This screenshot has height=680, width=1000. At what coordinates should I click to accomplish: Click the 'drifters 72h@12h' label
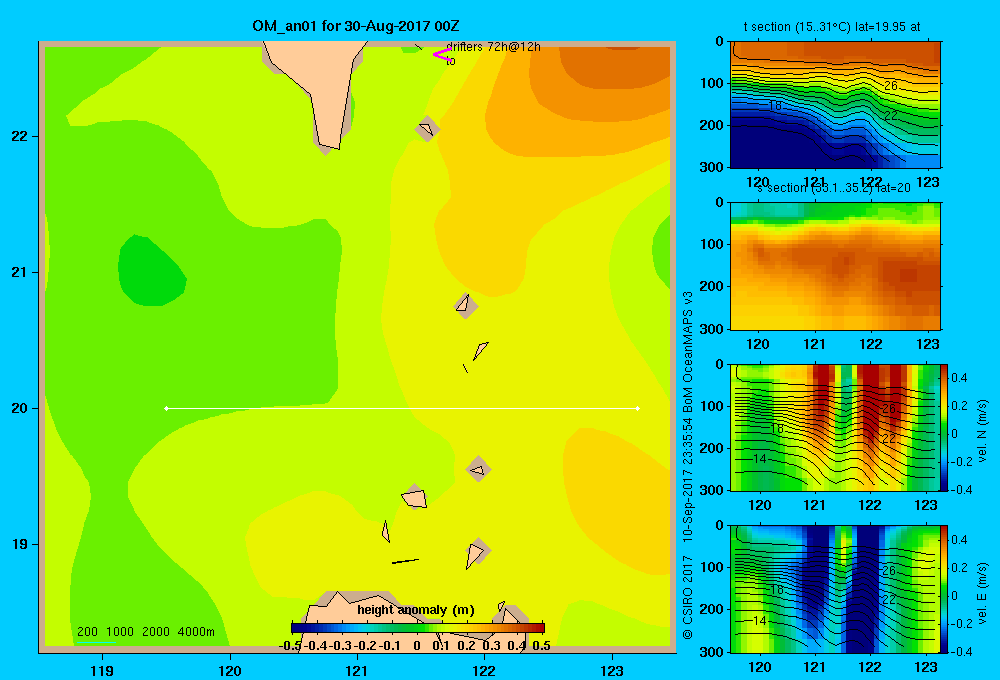click(x=494, y=47)
